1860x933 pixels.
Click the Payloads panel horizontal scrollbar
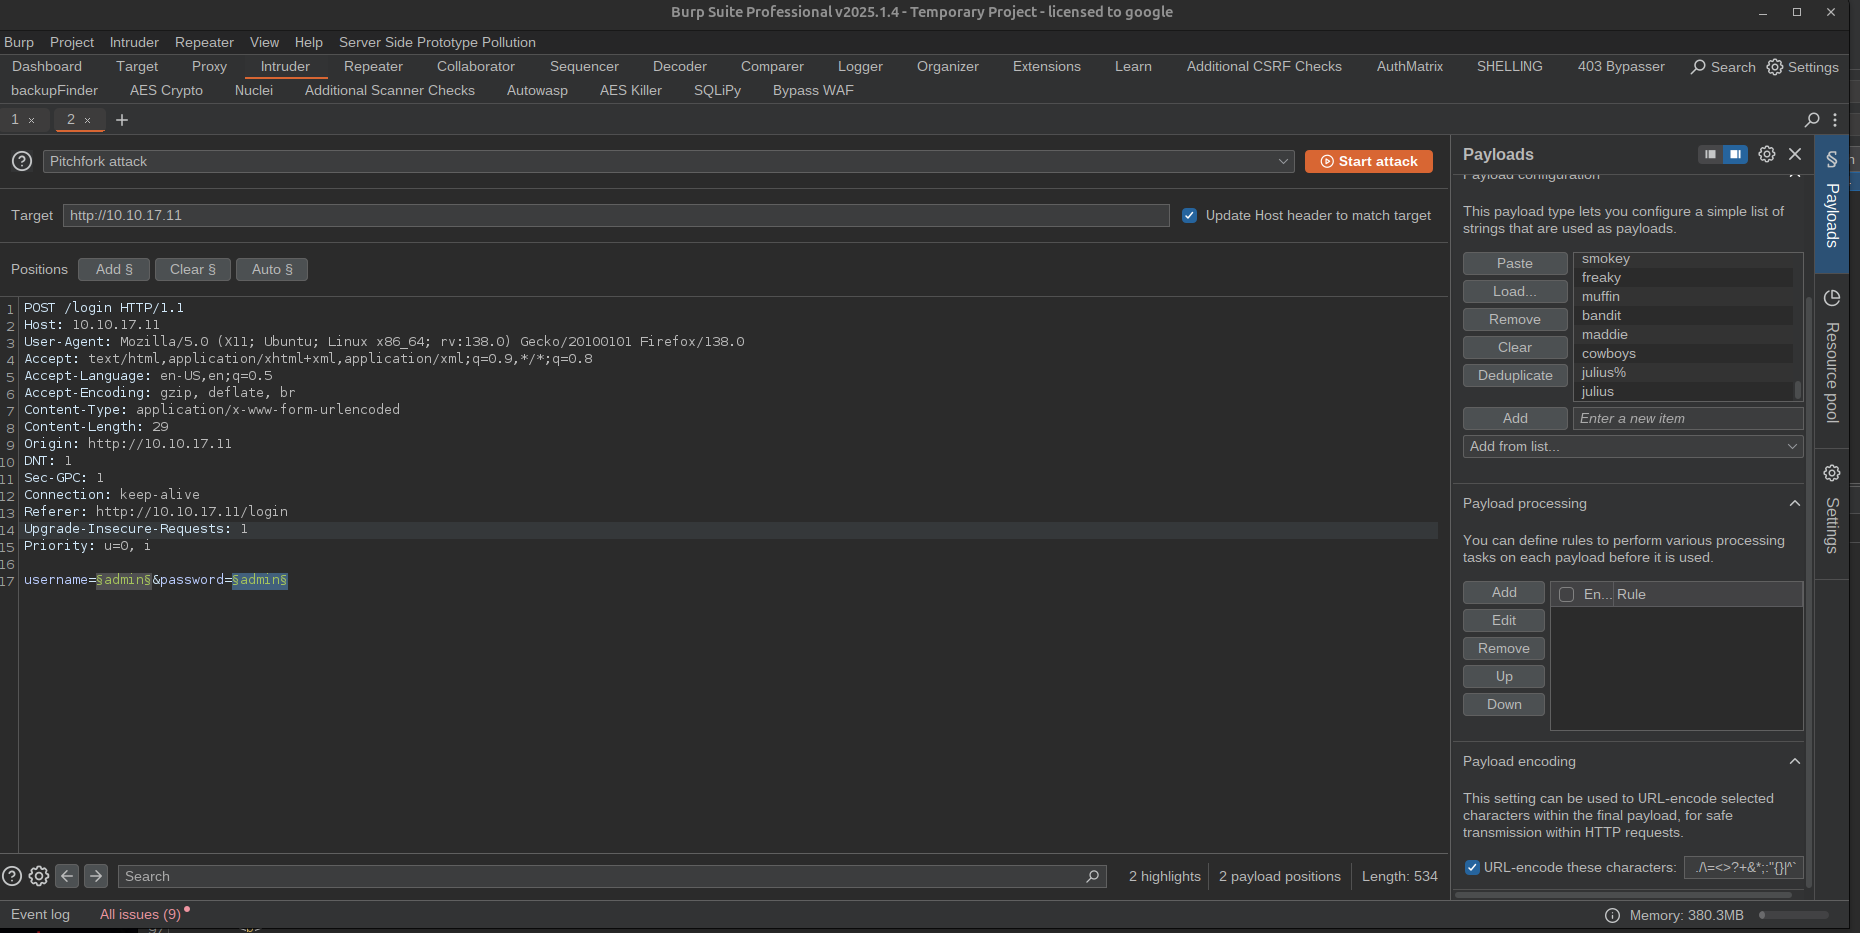pos(1623,894)
